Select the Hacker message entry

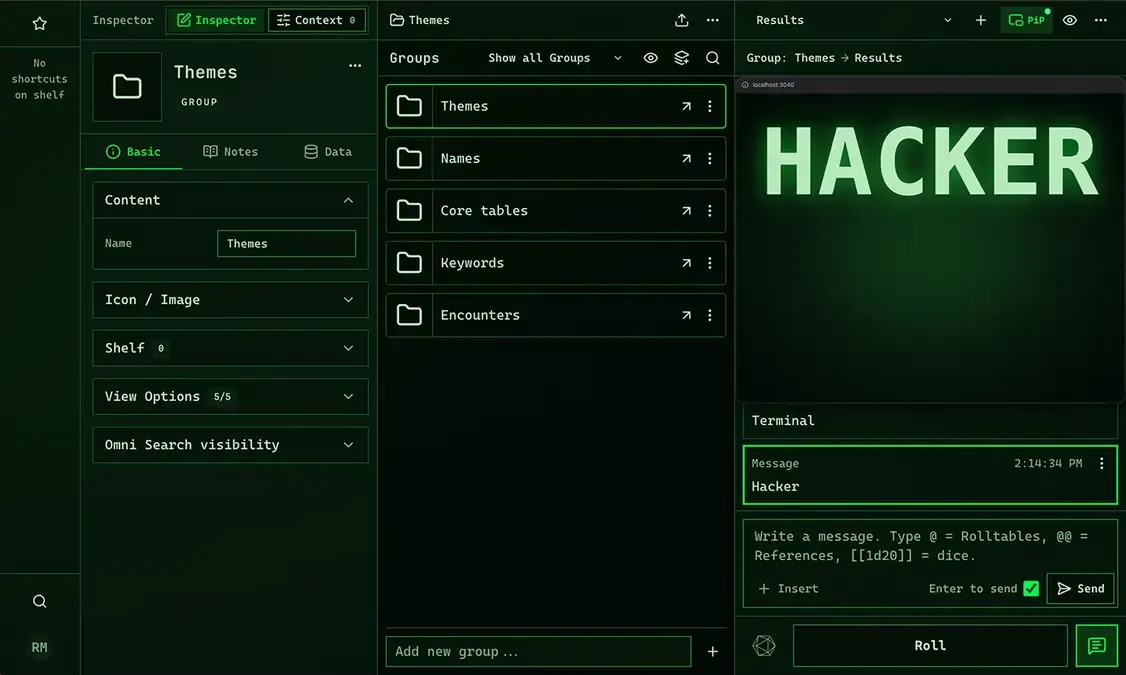point(930,475)
